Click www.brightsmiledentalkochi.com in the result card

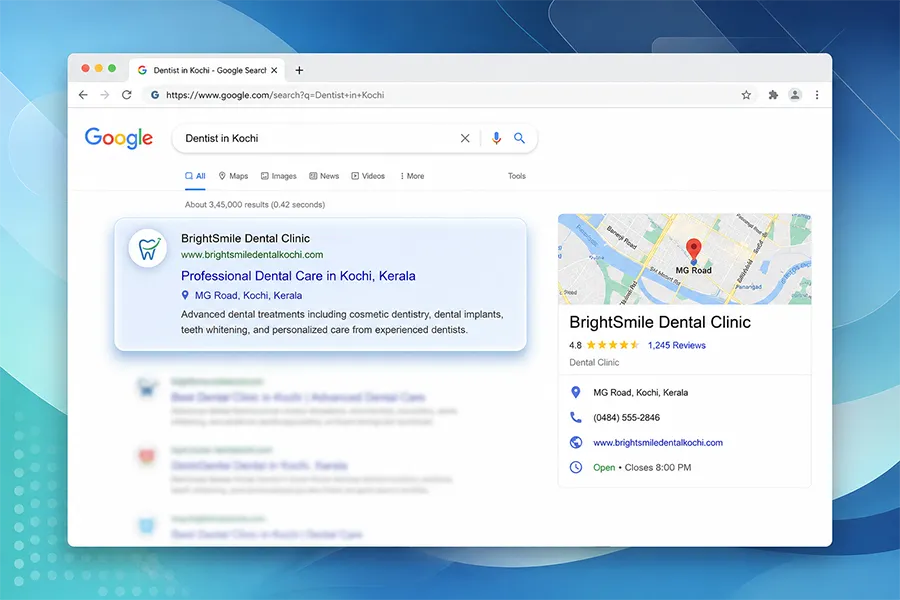[x=252, y=254]
